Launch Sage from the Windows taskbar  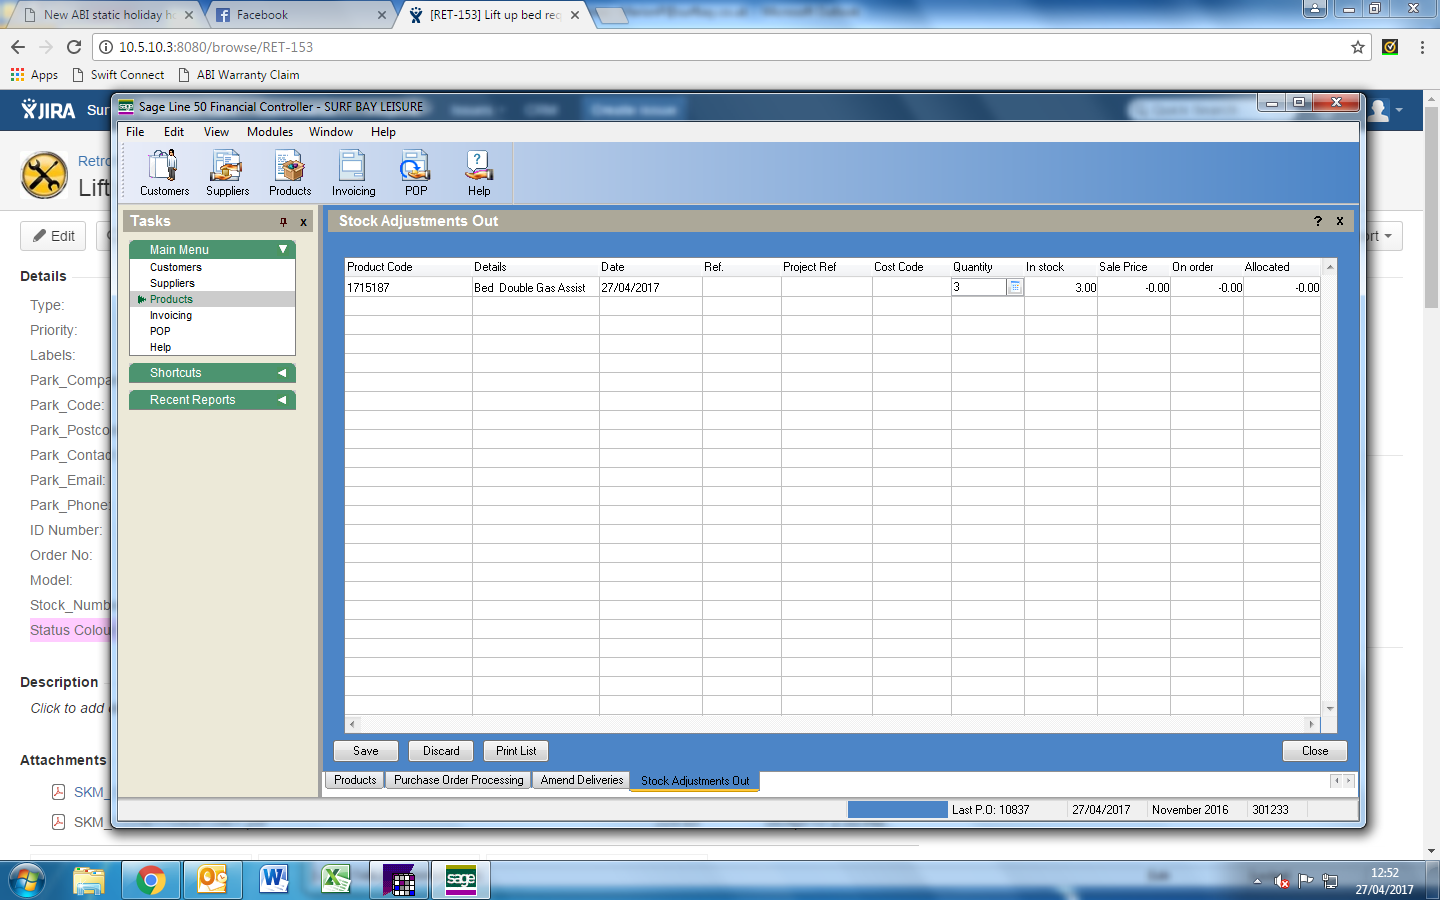(461, 880)
